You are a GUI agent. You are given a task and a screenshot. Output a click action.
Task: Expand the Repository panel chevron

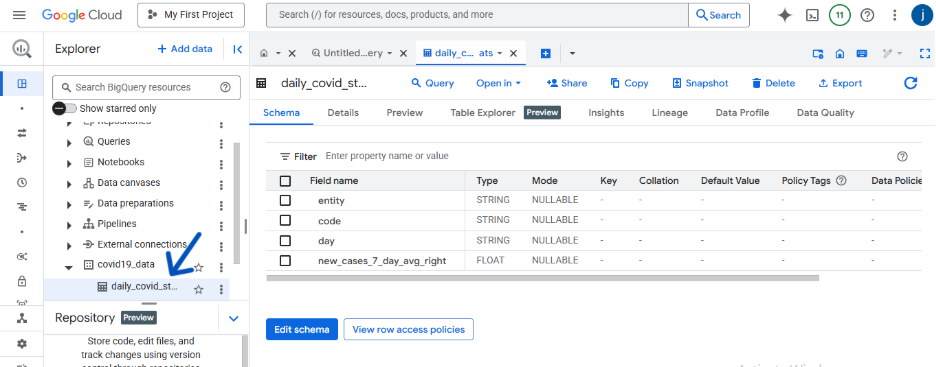point(233,319)
